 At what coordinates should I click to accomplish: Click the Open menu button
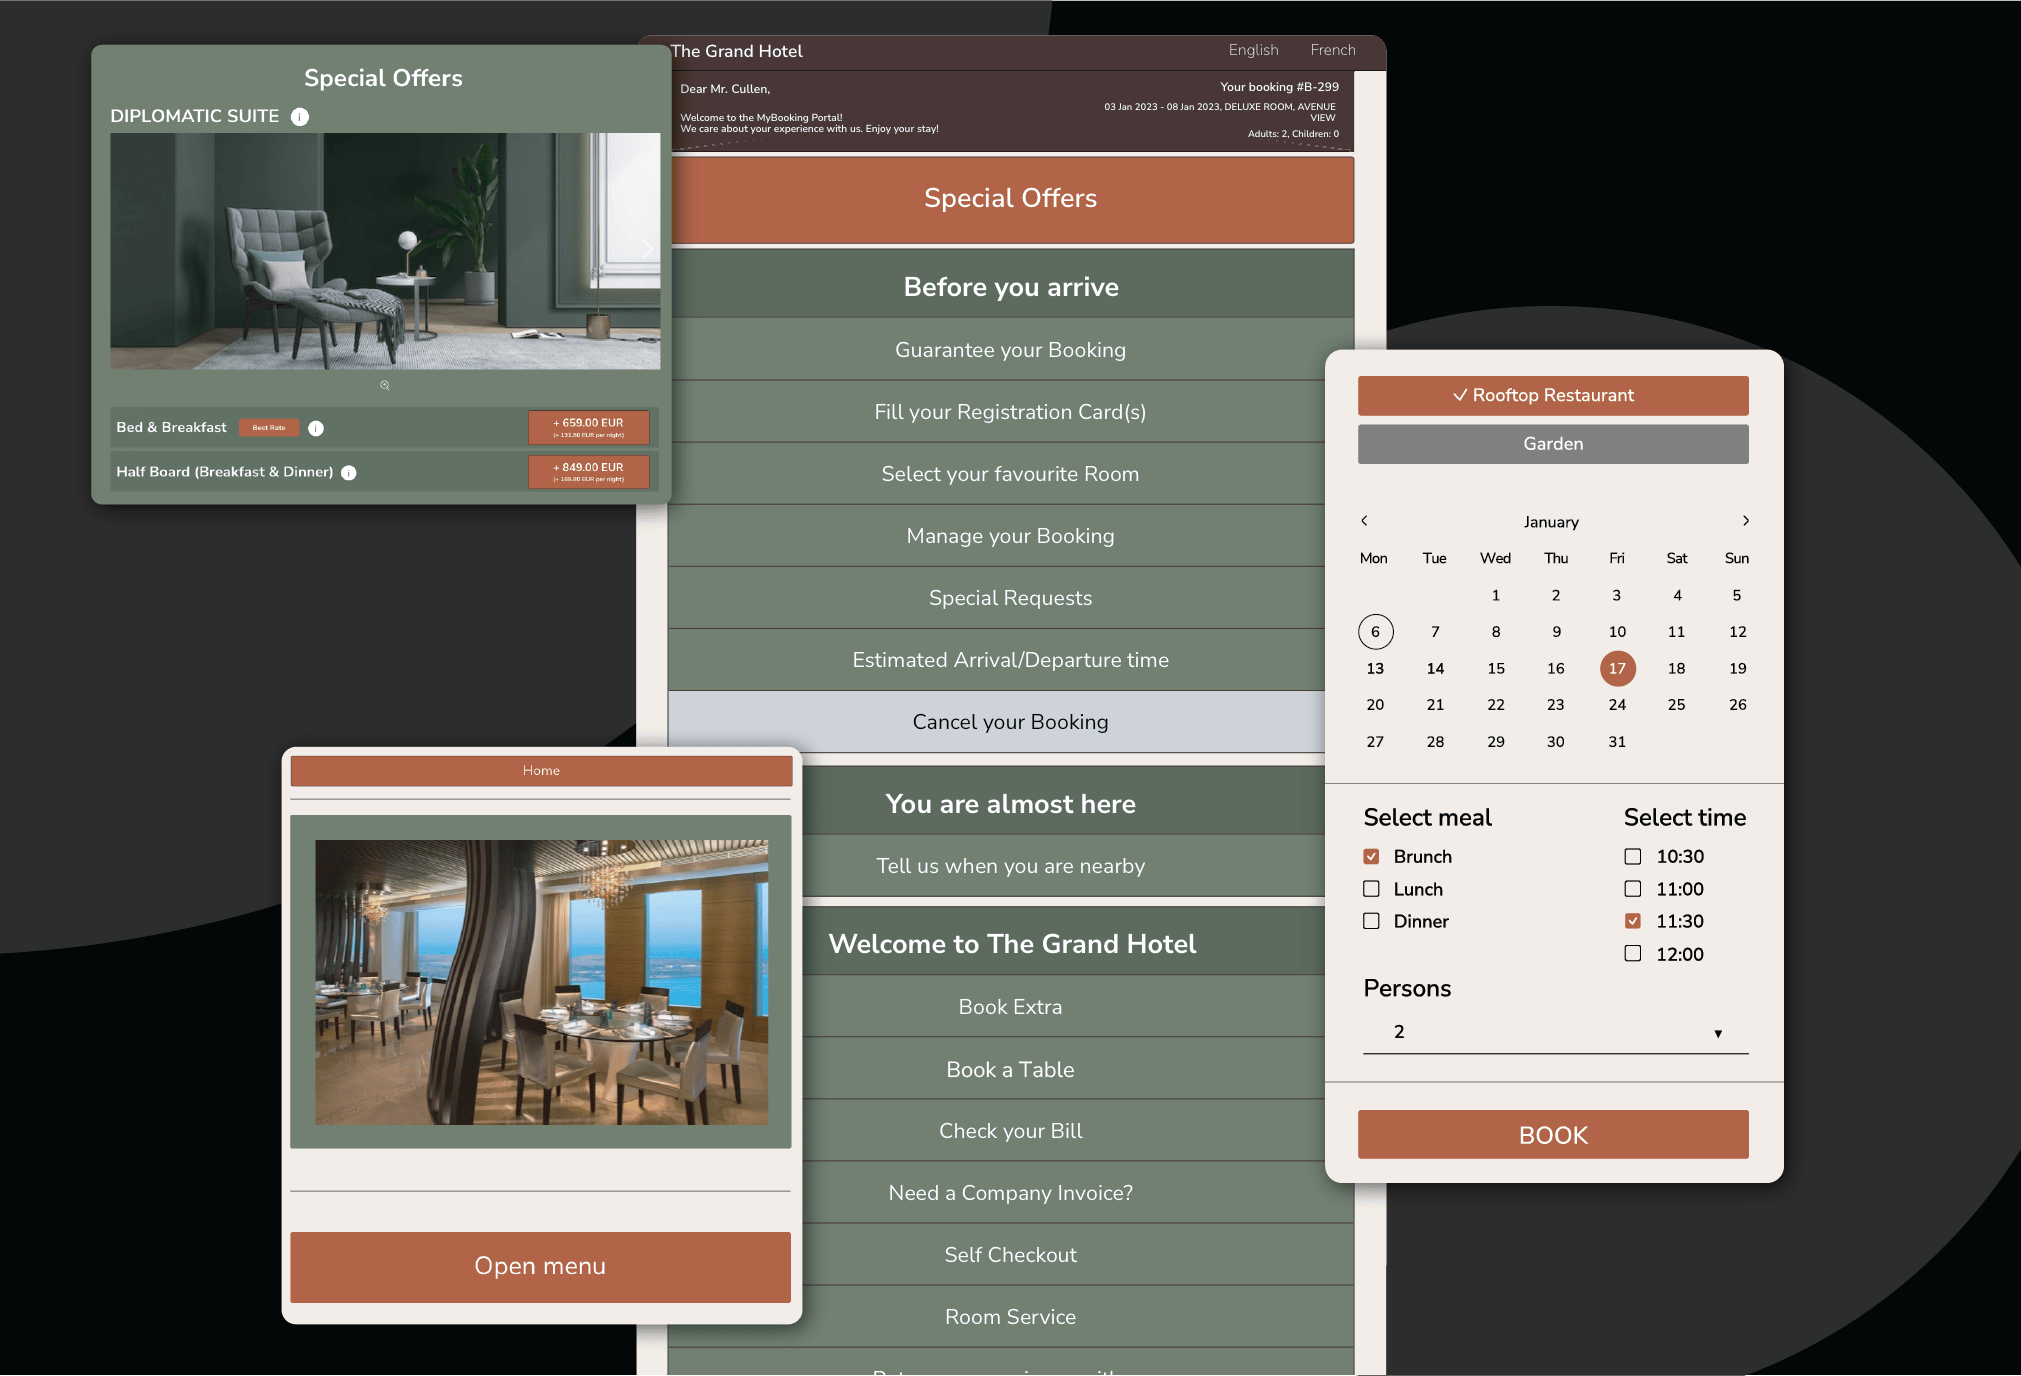[x=540, y=1266]
